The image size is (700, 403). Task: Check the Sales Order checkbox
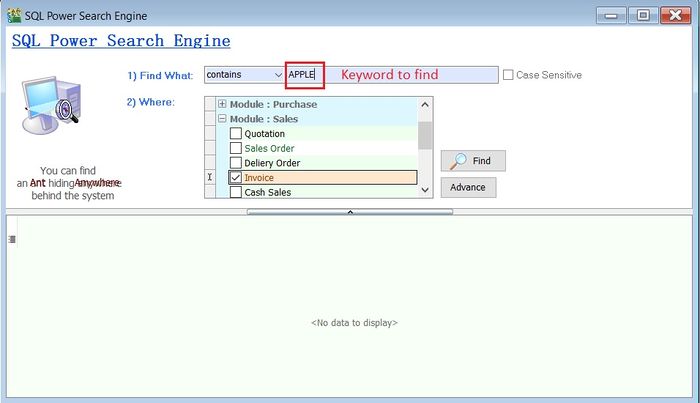(236, 148)
